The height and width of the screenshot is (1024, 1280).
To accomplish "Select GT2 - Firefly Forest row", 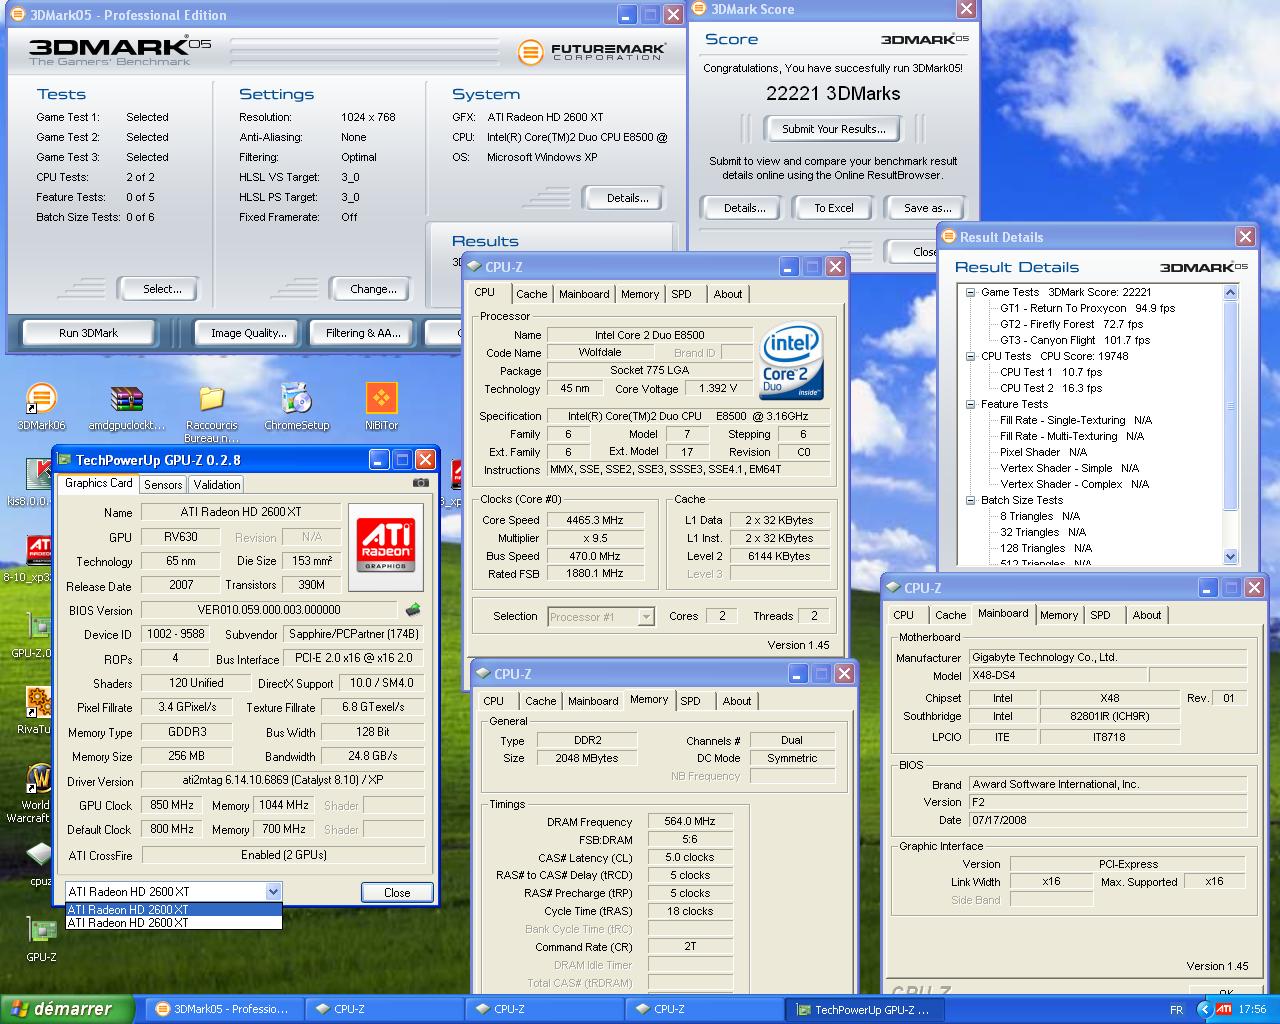I will click(1071, 324).
